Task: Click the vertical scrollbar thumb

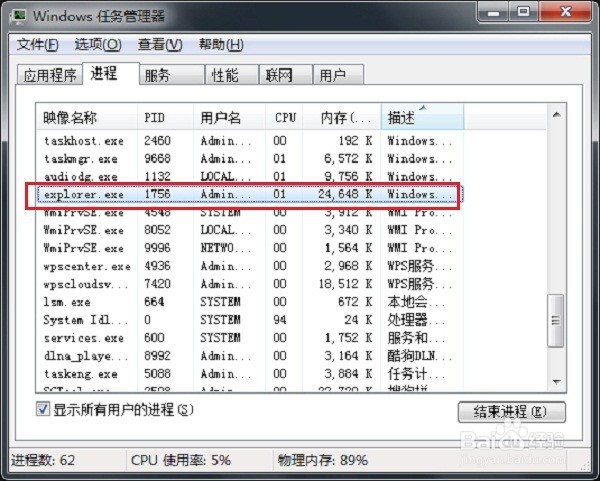Action: click(556, 321)
